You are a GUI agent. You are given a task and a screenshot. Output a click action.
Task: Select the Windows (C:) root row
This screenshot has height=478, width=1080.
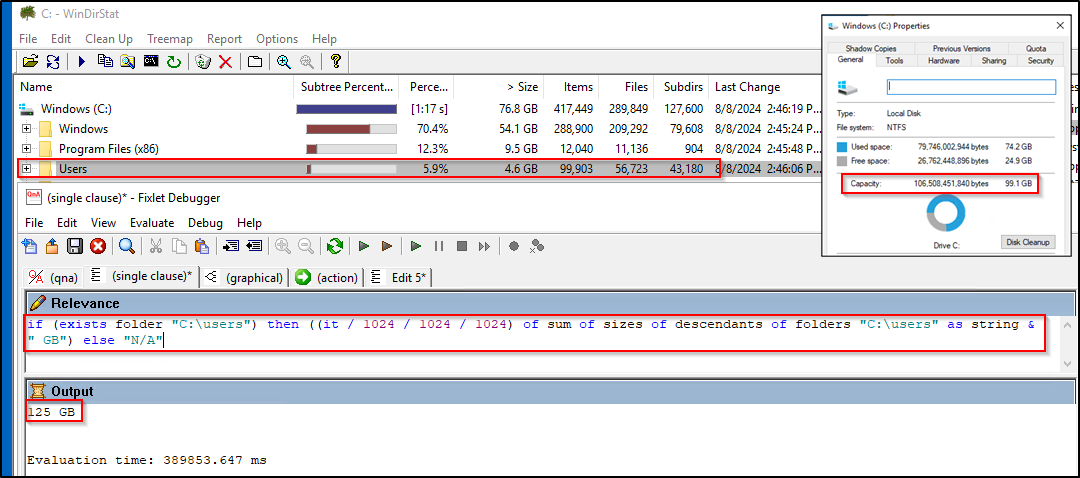click(x=418, y=109)
